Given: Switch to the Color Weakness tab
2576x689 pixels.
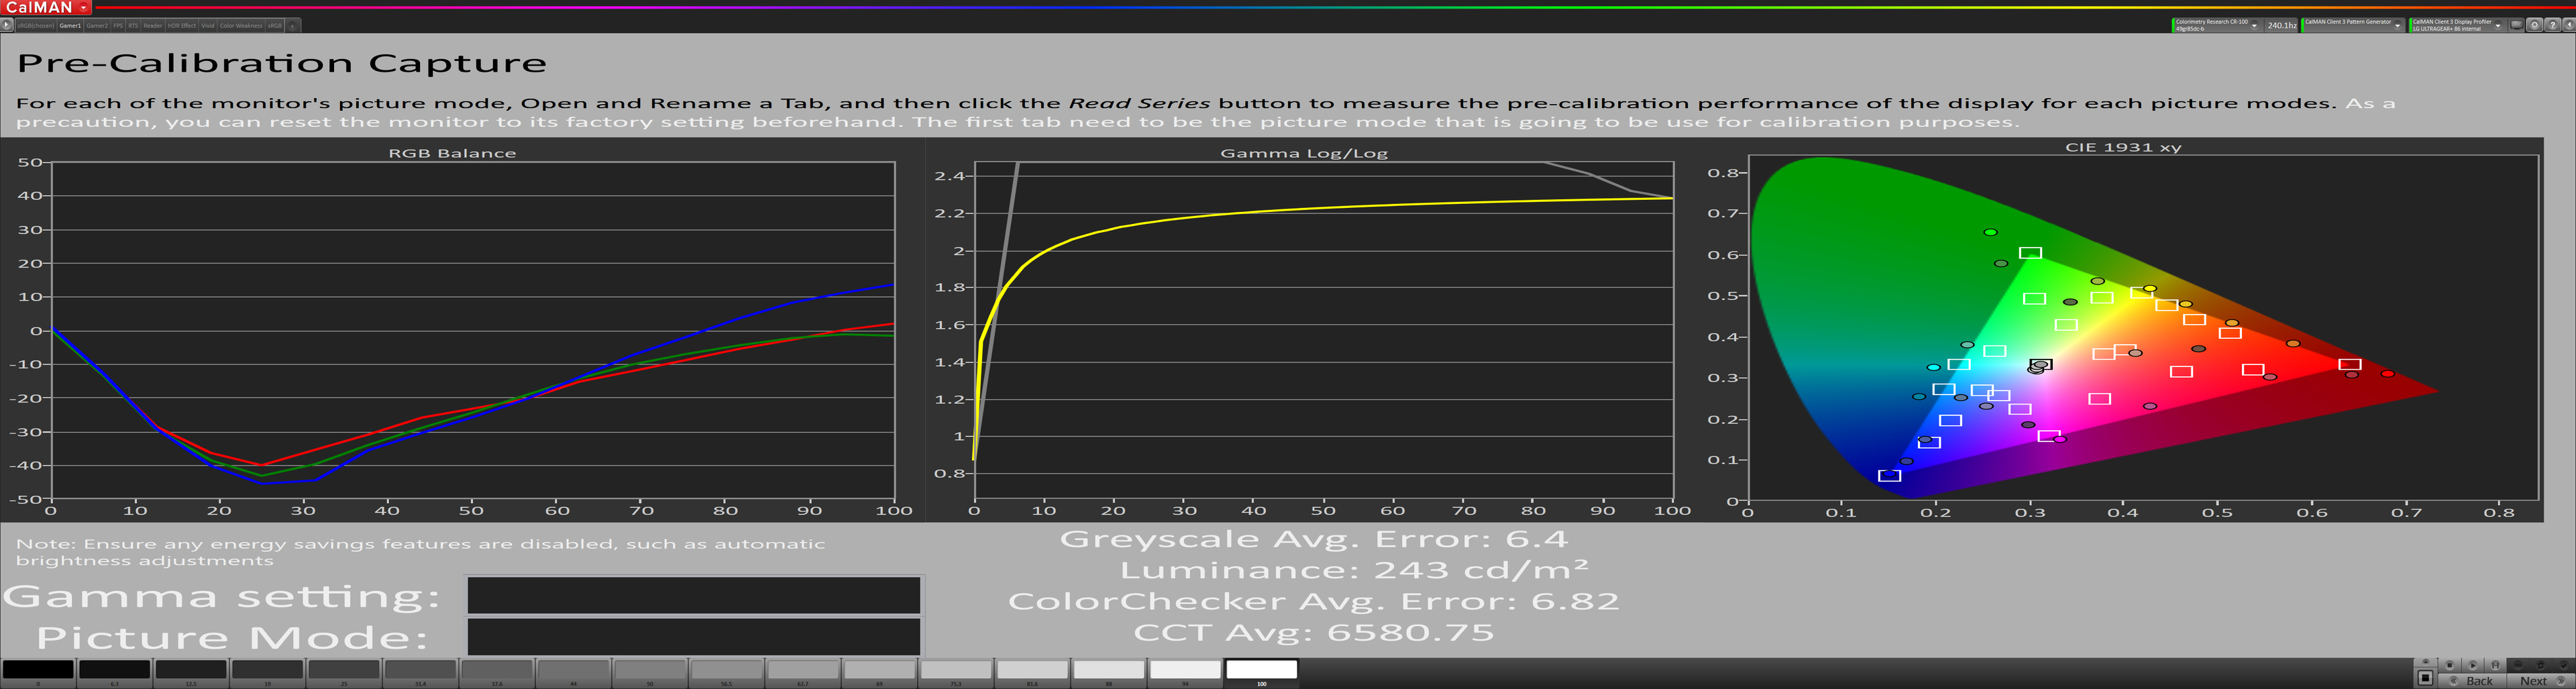Looking at the screenshot, I should coord(240,26).
